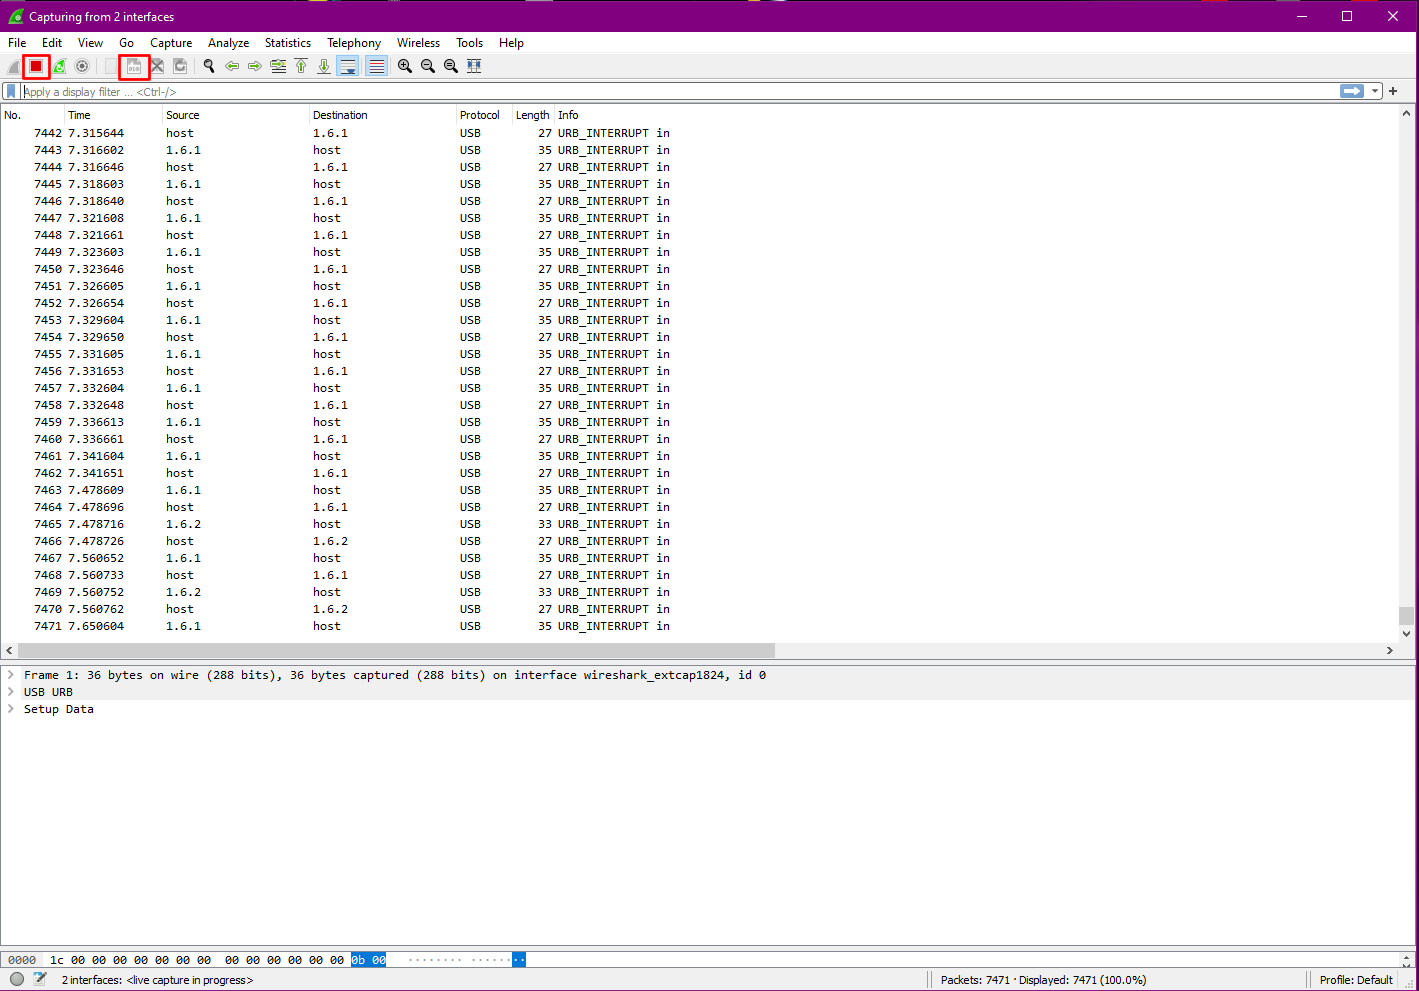Click into the display filter field

pos(680,91)
